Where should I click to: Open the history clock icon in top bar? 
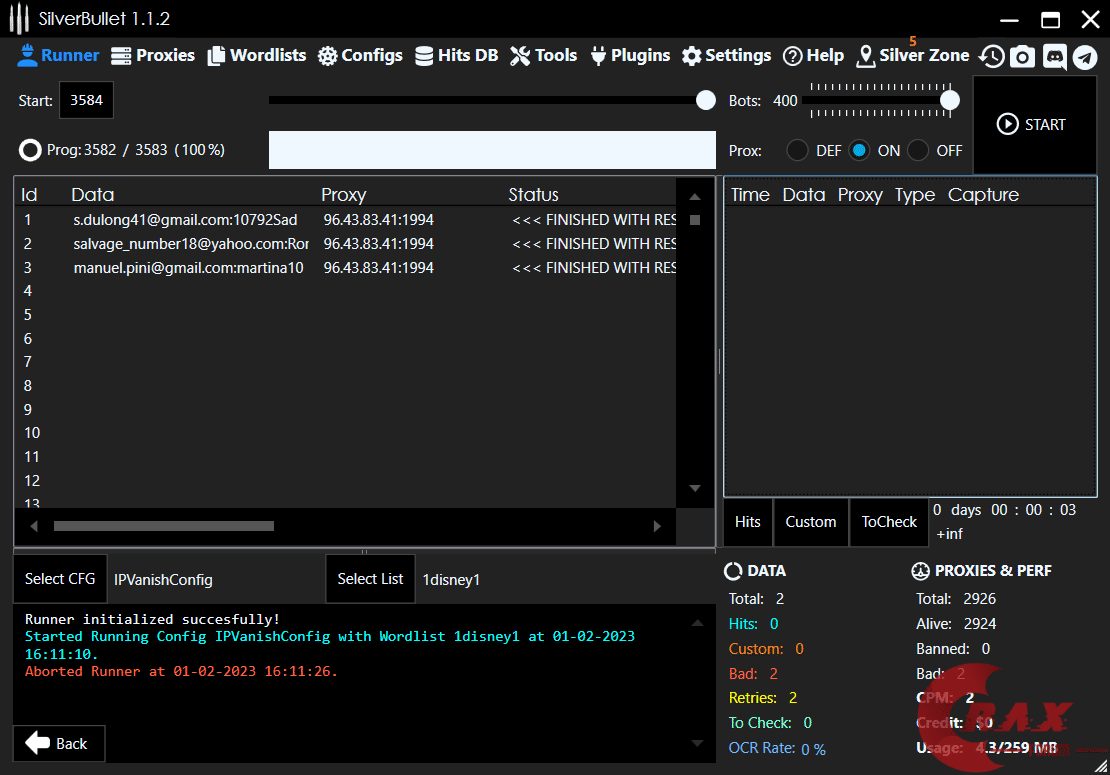991,57
